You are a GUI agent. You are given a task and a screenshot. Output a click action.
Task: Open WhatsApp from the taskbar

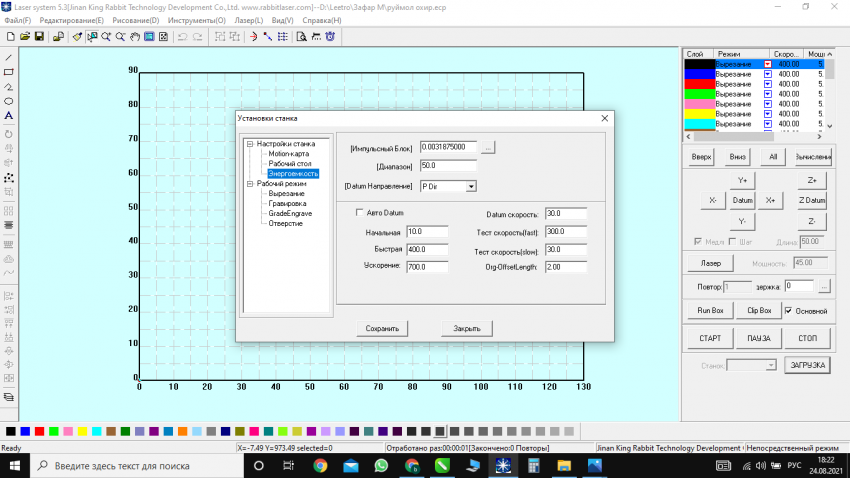pyautogui.click(x=381, y=466)
